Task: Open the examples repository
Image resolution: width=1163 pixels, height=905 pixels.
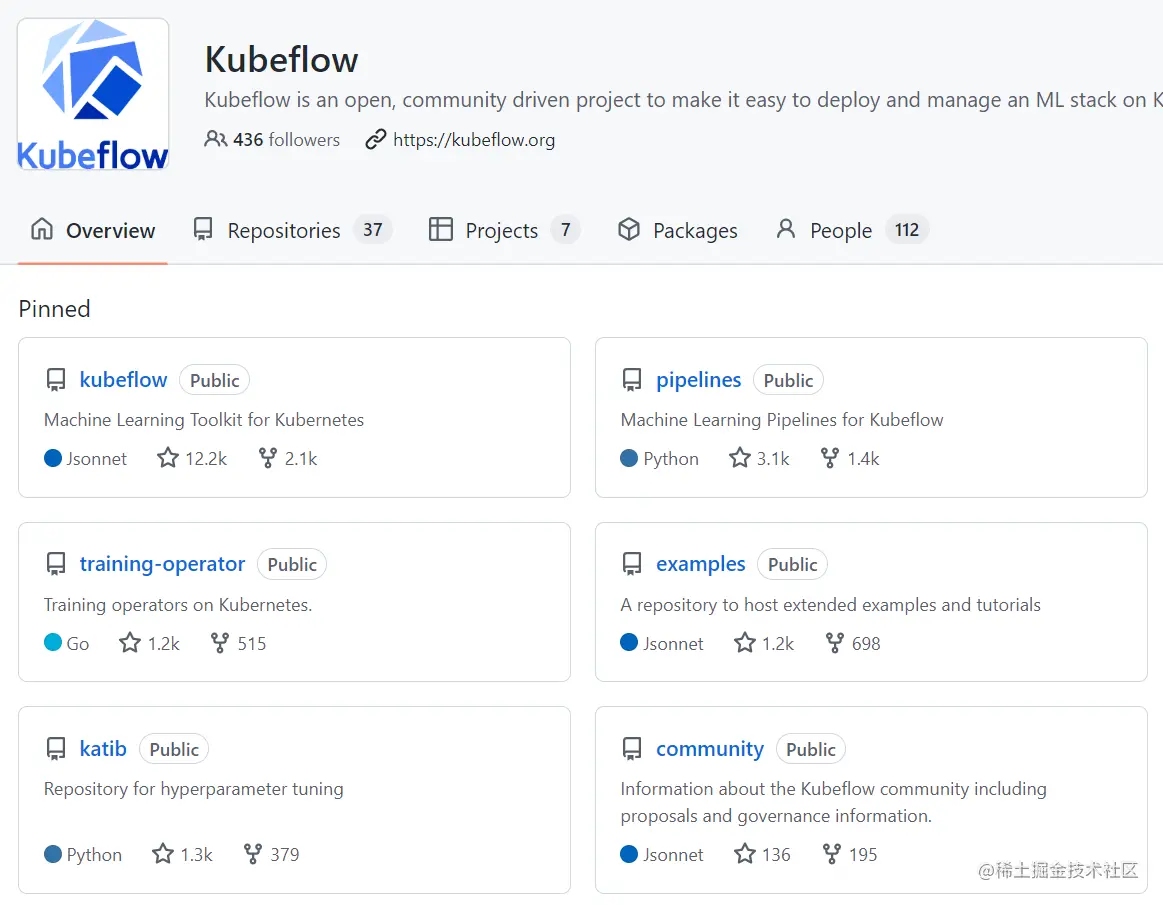Action: (700, 564)
